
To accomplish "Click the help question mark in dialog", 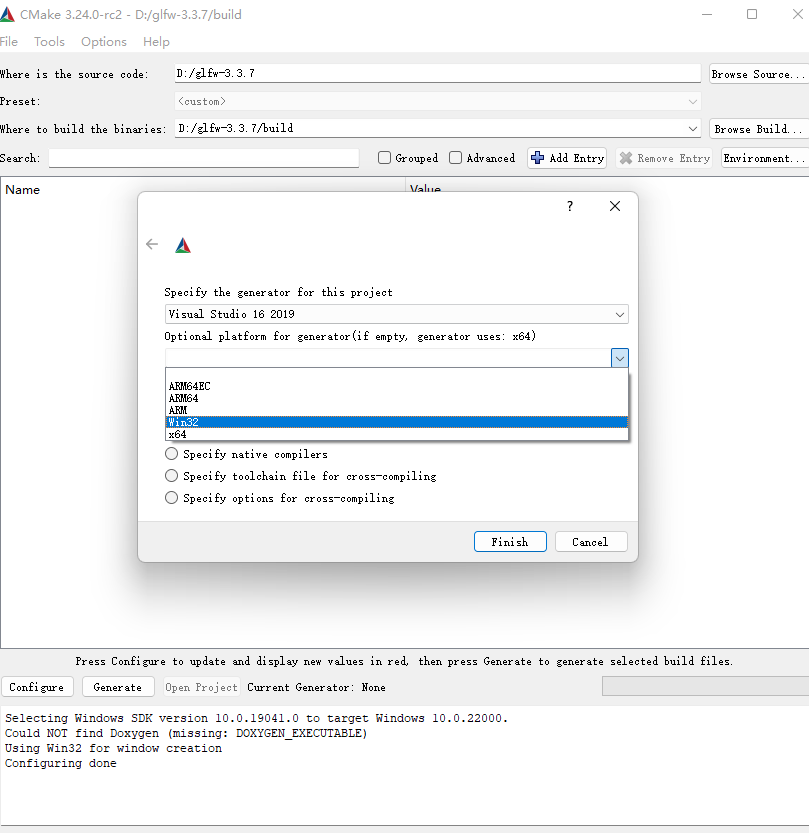I will pos(569,206).
